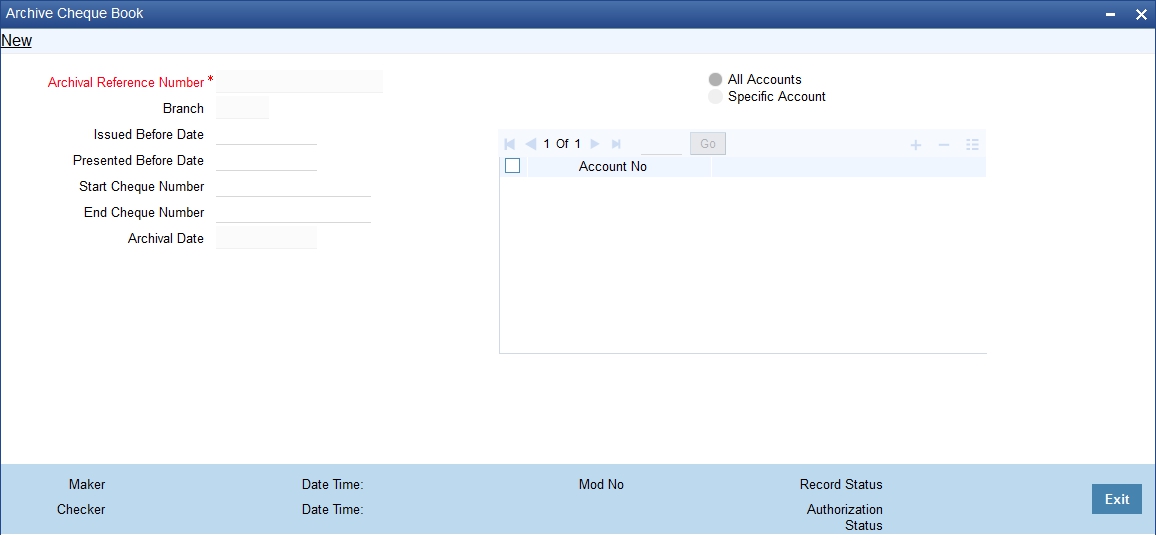This screenshot has width=1156, height=541.
Task: Click the Maker 'Date Time:' label
Action: 332,485
